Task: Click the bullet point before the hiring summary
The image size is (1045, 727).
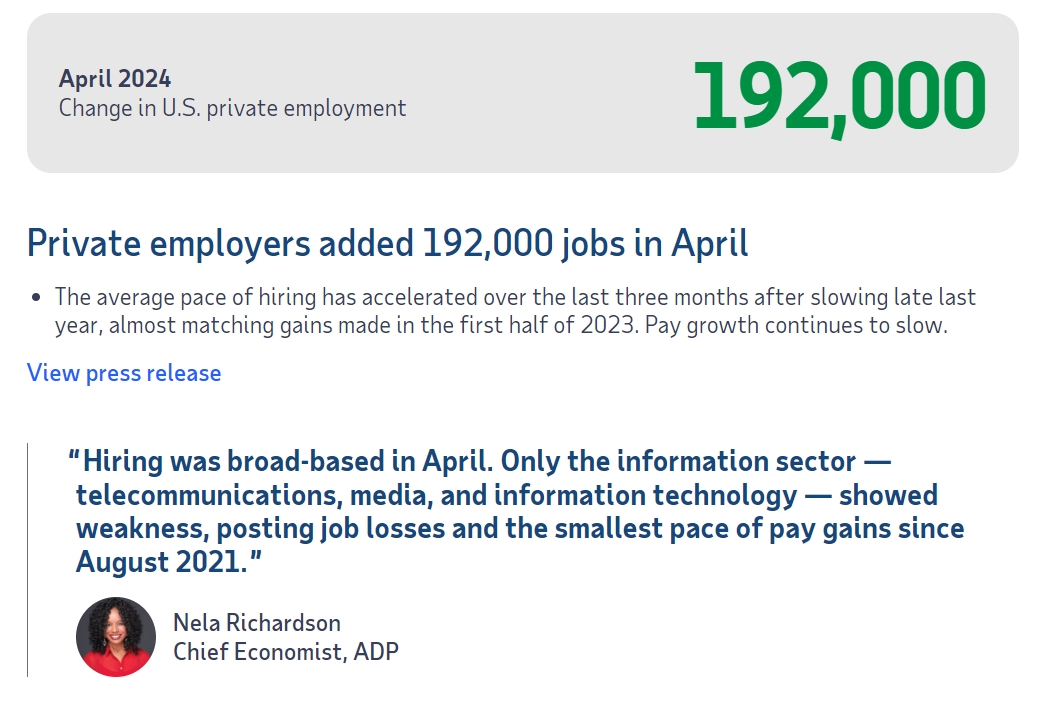Action: tap(37, 298)
